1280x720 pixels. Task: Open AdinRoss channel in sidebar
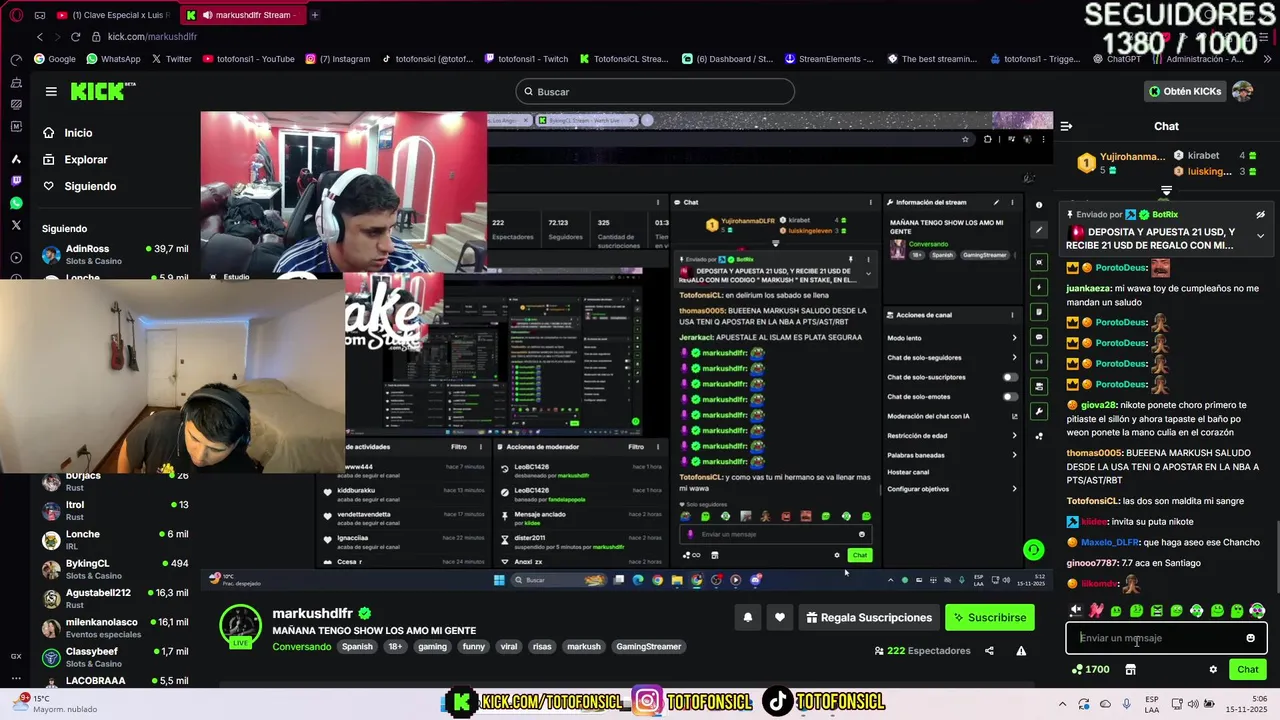(115, 255)
